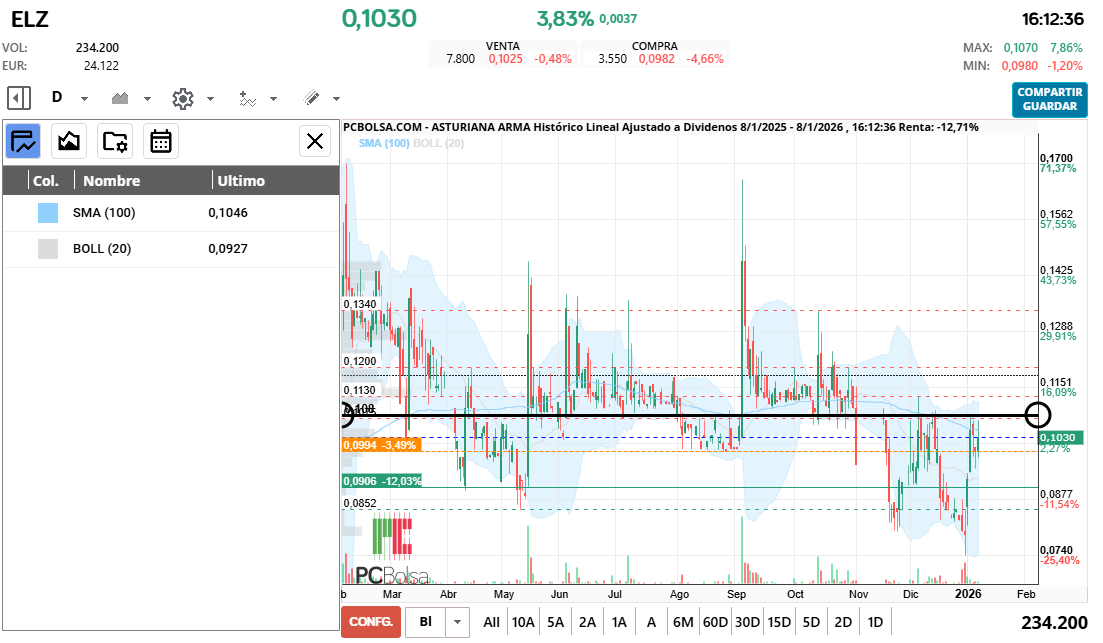This screenshot has width=1103, height=643.
Task: Click the add indicator icon
Action: click(248, 98)
